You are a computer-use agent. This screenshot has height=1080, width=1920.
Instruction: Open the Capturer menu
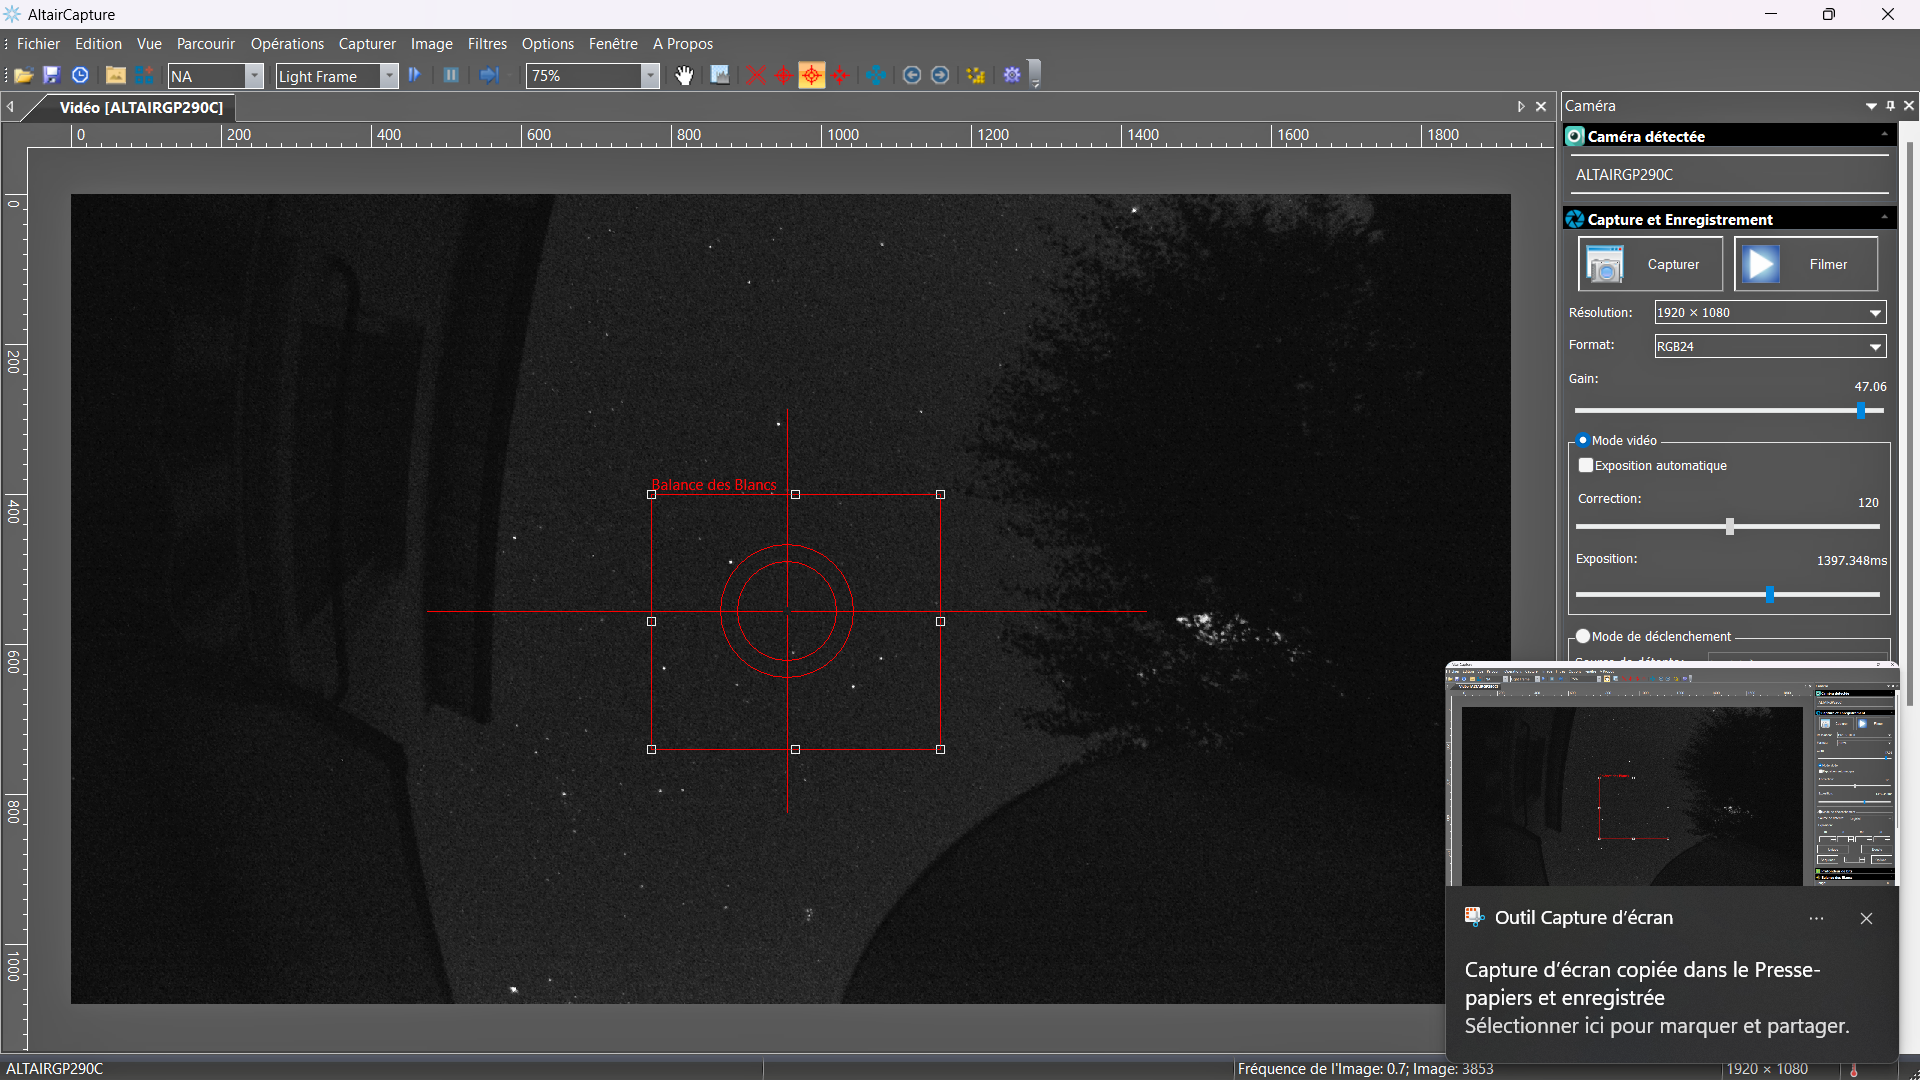pyautogui.click(x=367, y=44)
